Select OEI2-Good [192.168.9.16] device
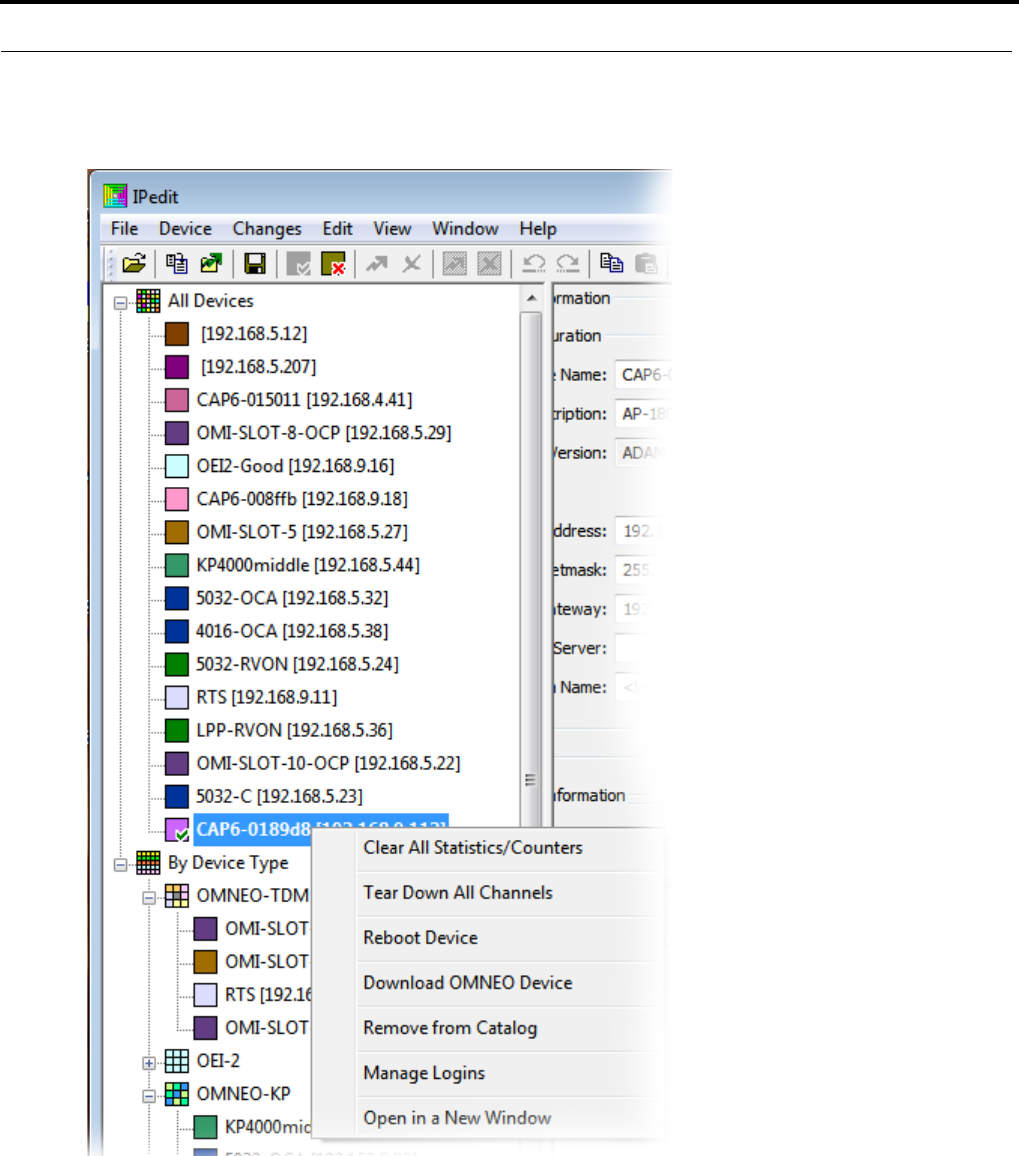The width and height of the screenshot is (1019, 1156). coord(295,466)
